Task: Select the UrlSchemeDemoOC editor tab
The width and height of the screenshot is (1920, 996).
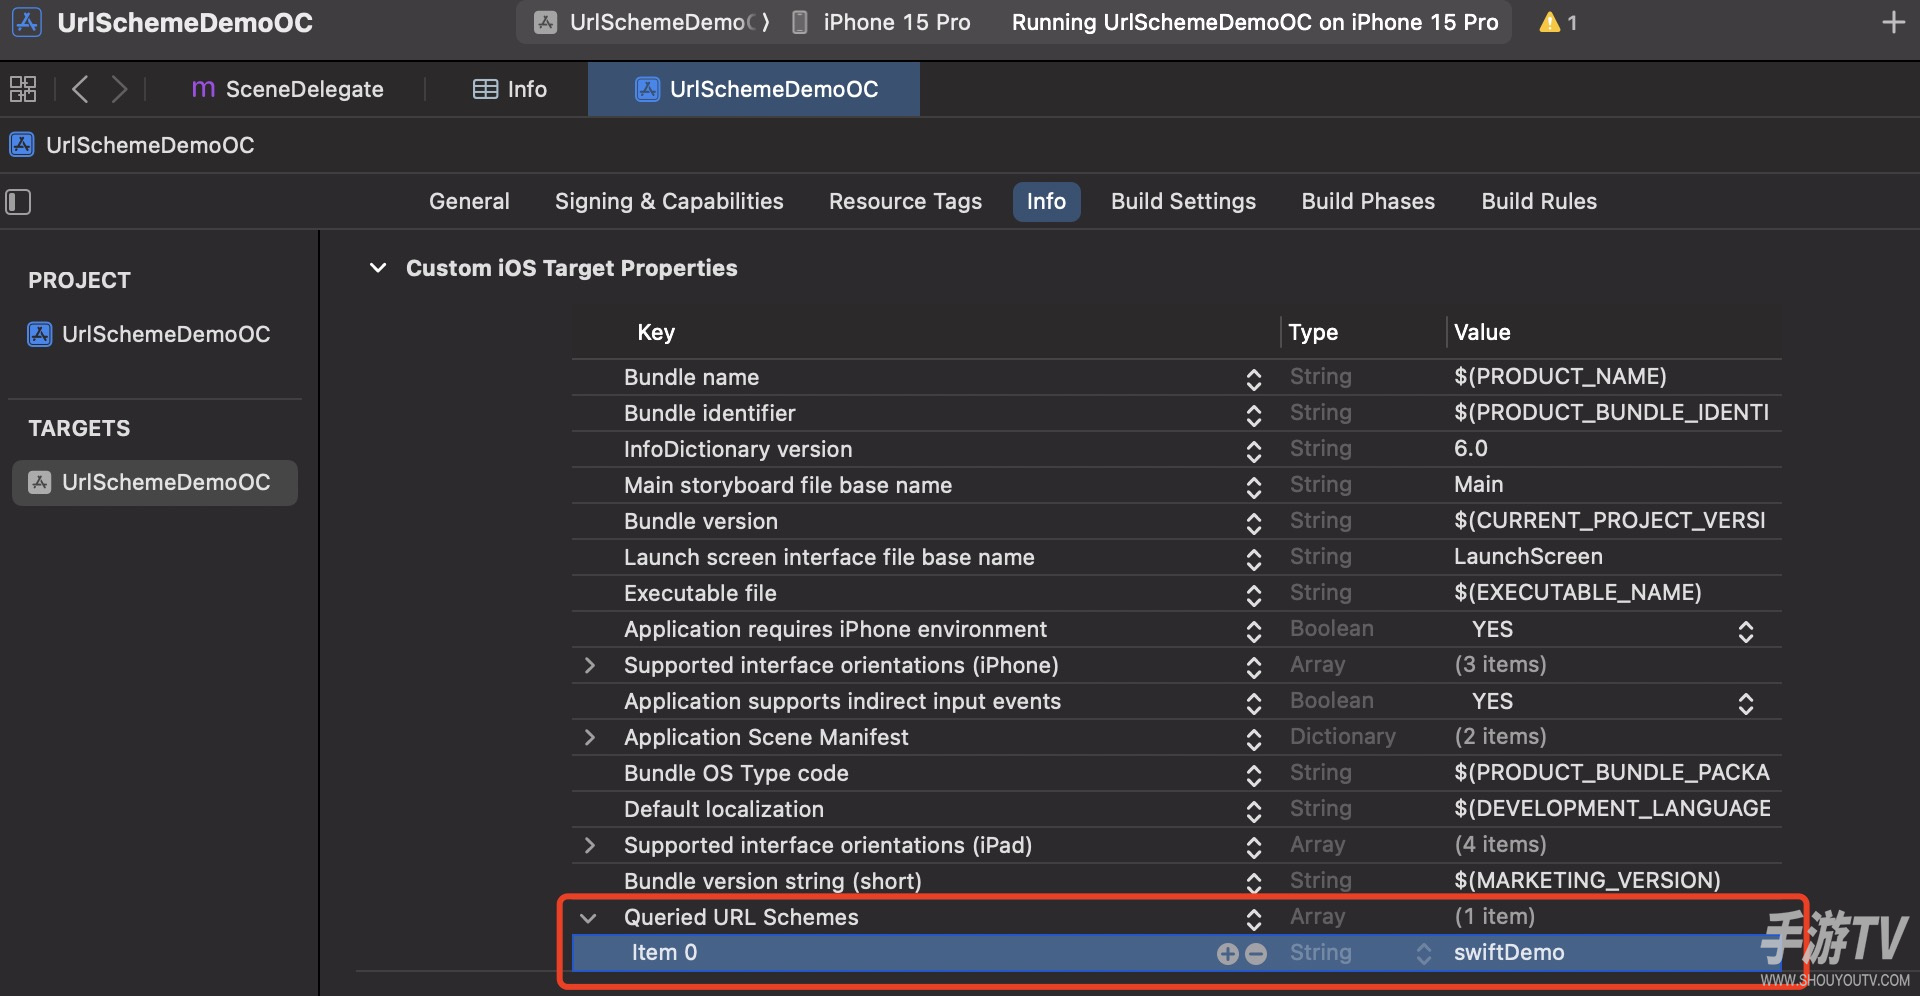Action: [756, 89]
